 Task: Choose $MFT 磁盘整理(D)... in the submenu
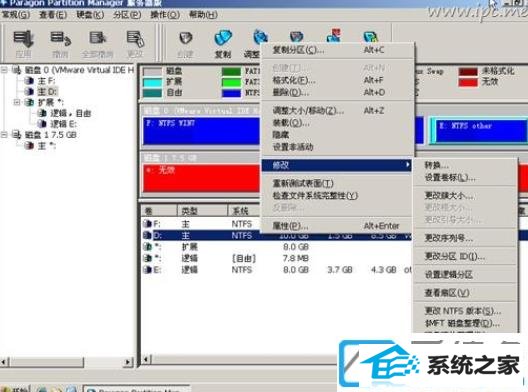click(x=465, y=323)
